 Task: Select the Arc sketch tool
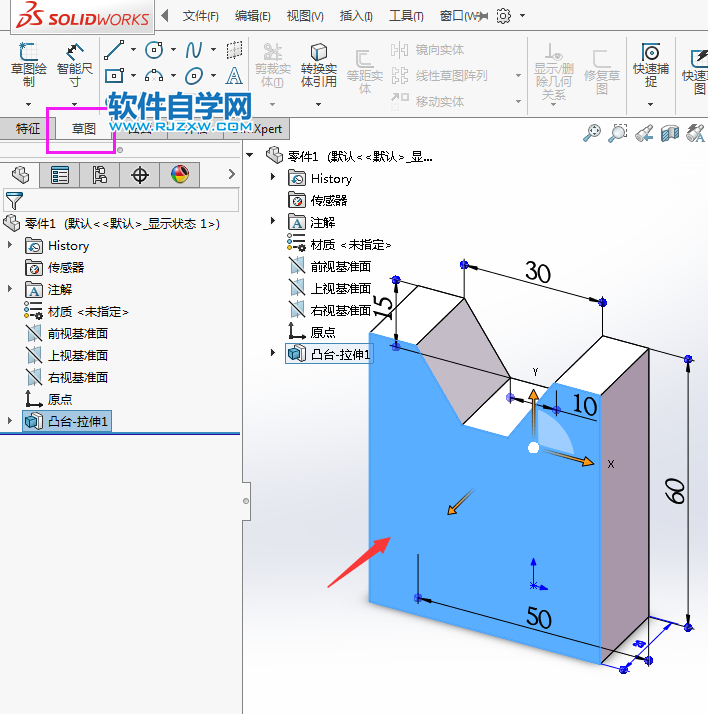point(154,76)
